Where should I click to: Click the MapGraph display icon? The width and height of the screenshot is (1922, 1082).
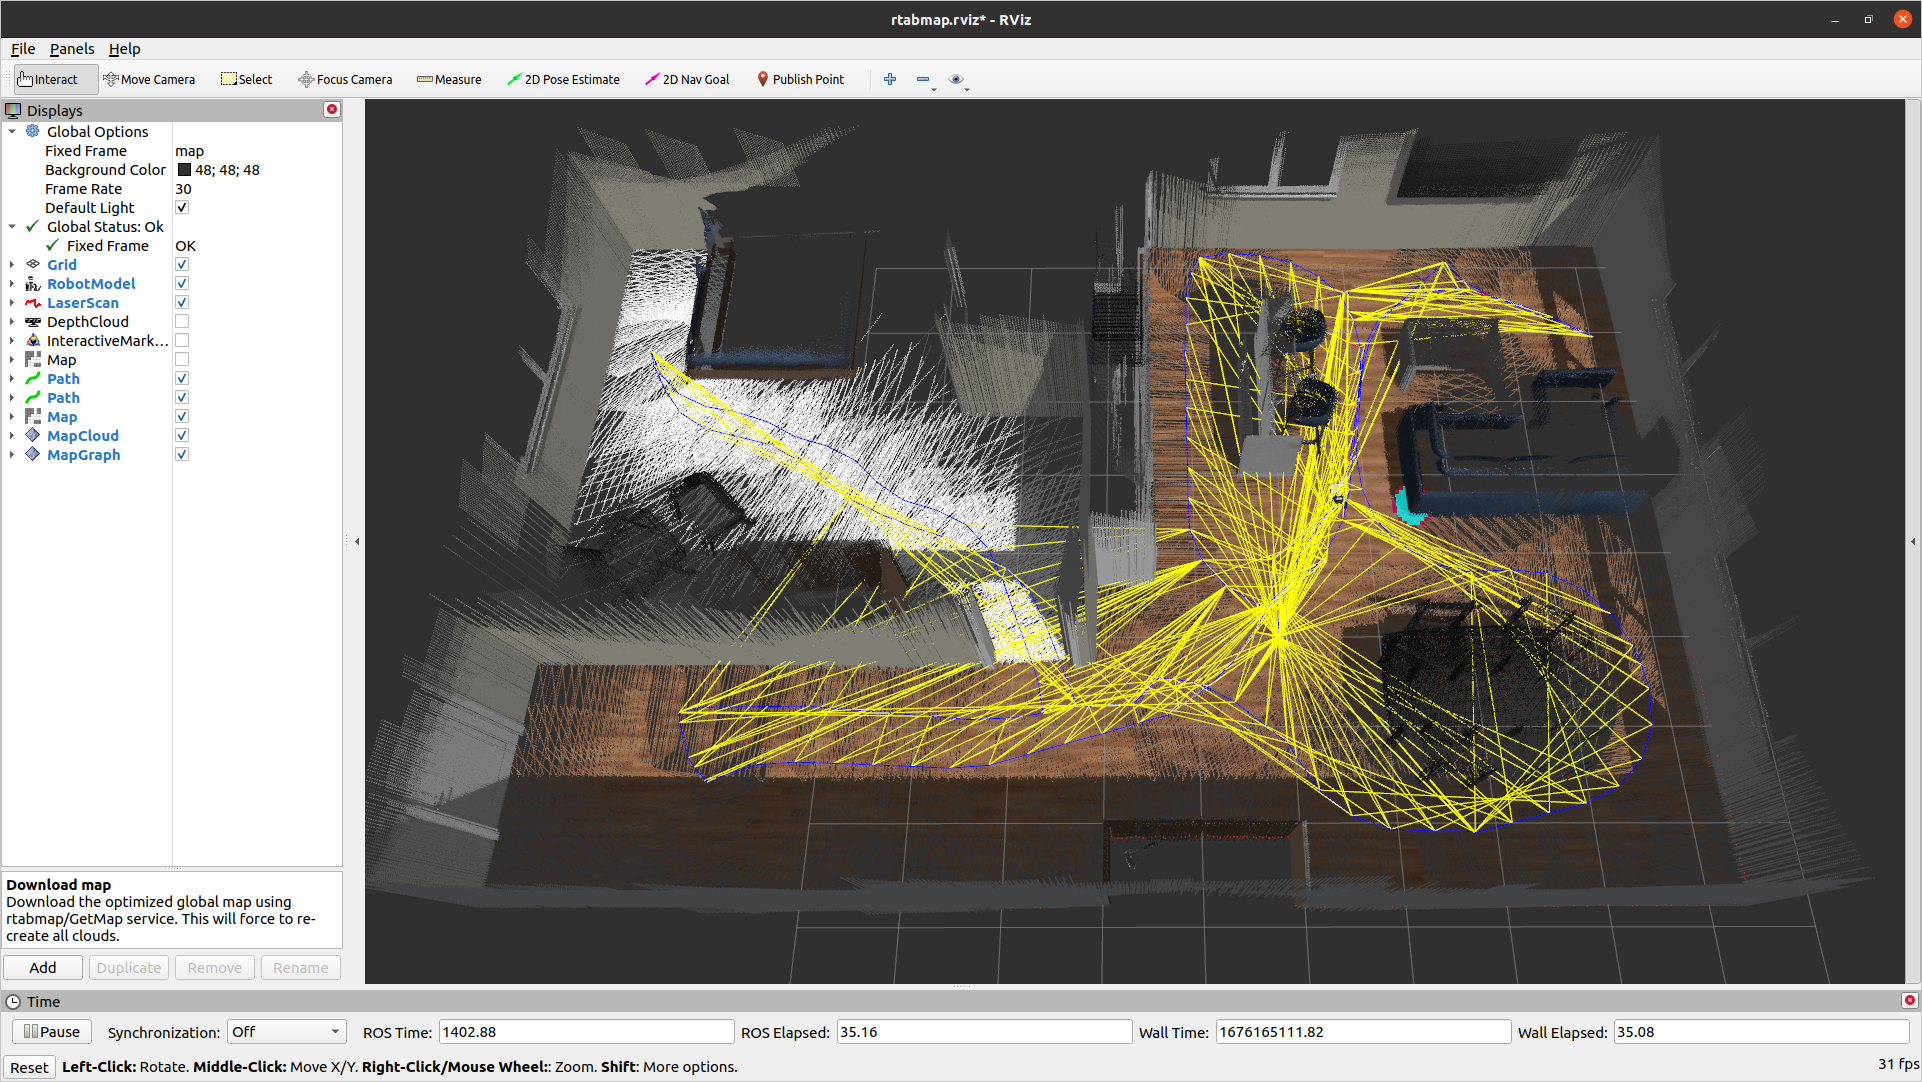[33, 455]
